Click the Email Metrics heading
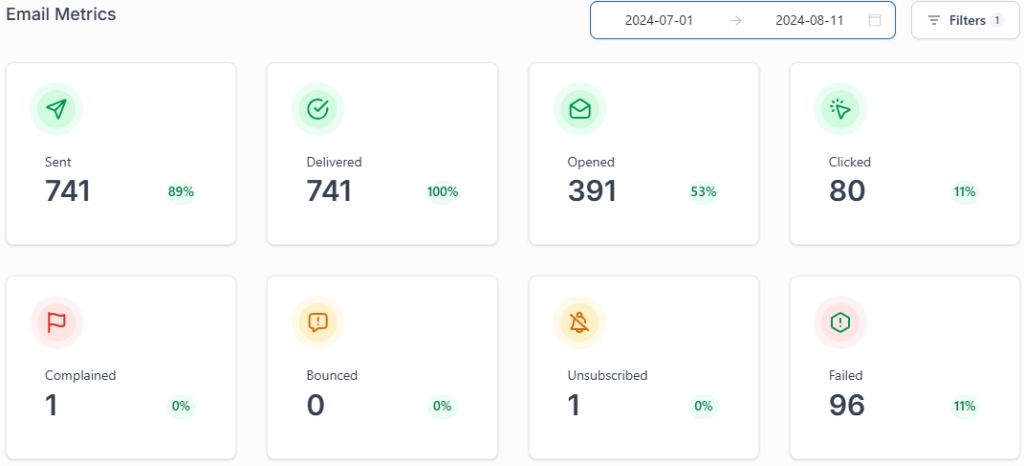This screenshot has width=1024, height=466. tap(61, 15)
